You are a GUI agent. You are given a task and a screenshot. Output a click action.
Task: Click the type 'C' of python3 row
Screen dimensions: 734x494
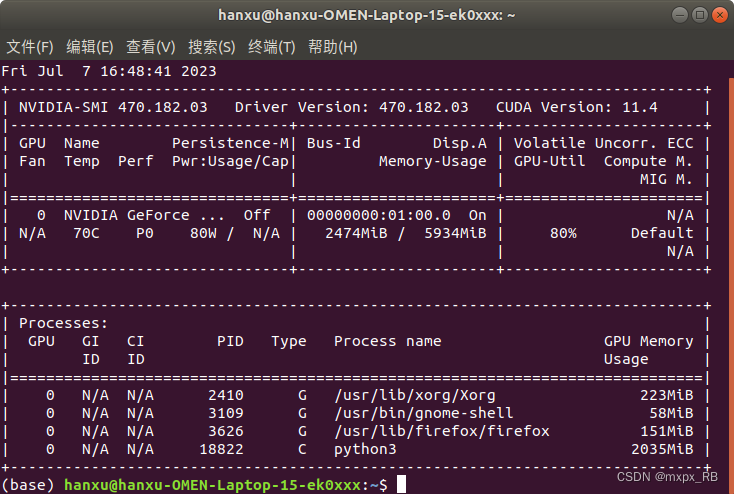pyautogui.click(x=302, y=450)
